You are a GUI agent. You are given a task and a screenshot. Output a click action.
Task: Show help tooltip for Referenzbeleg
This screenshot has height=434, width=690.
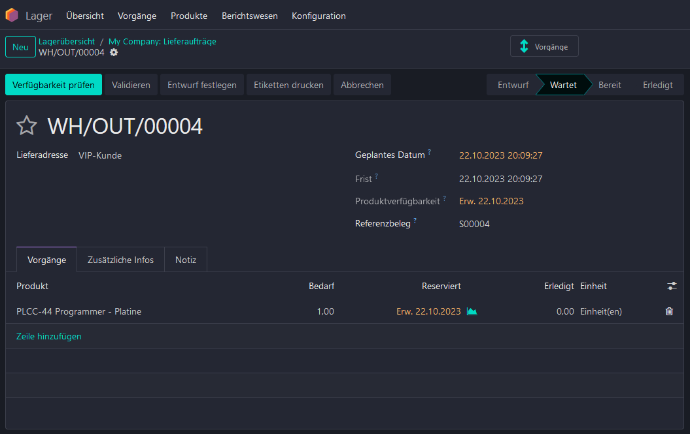point(415,221)
